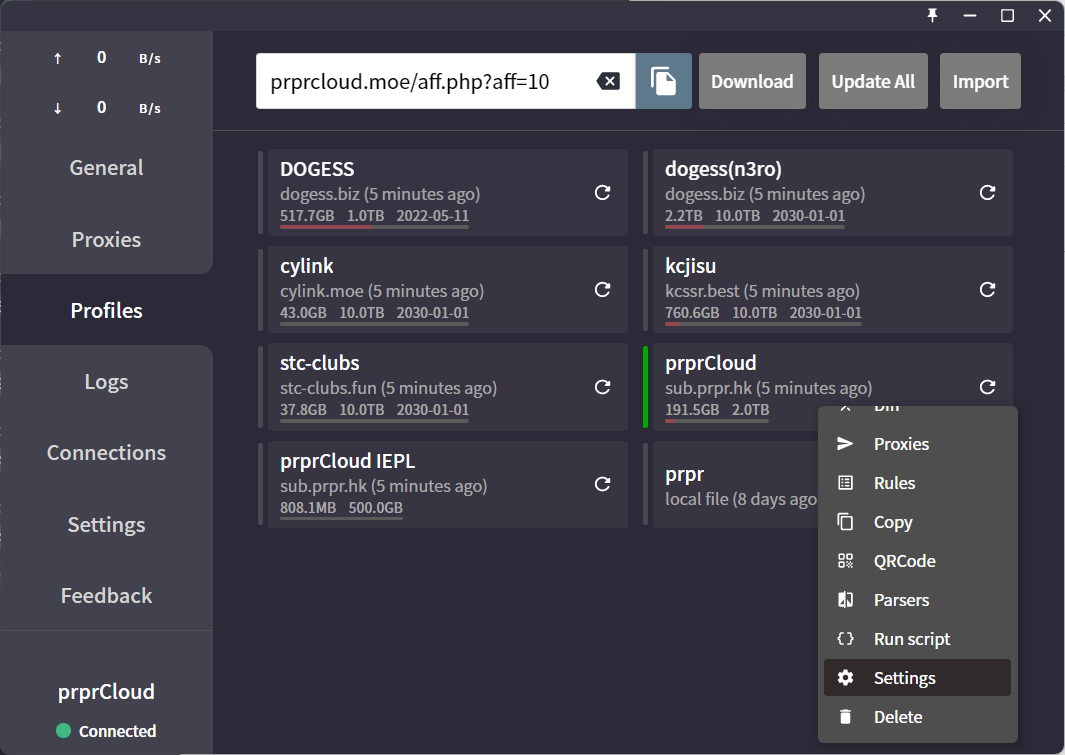This screenshot has width=1065, height=755.
Task: Click the Import button
Action: coord(980,81)
